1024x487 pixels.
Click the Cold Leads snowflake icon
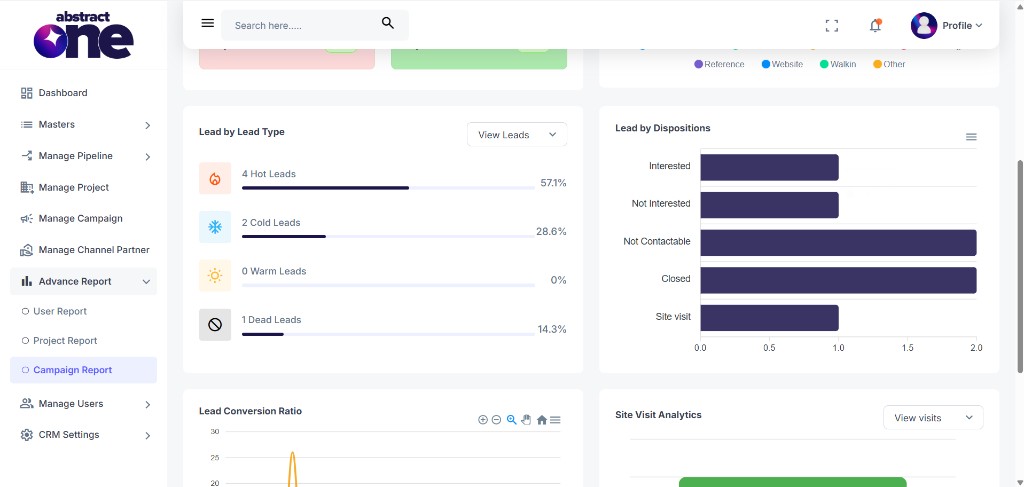(215, 227)
